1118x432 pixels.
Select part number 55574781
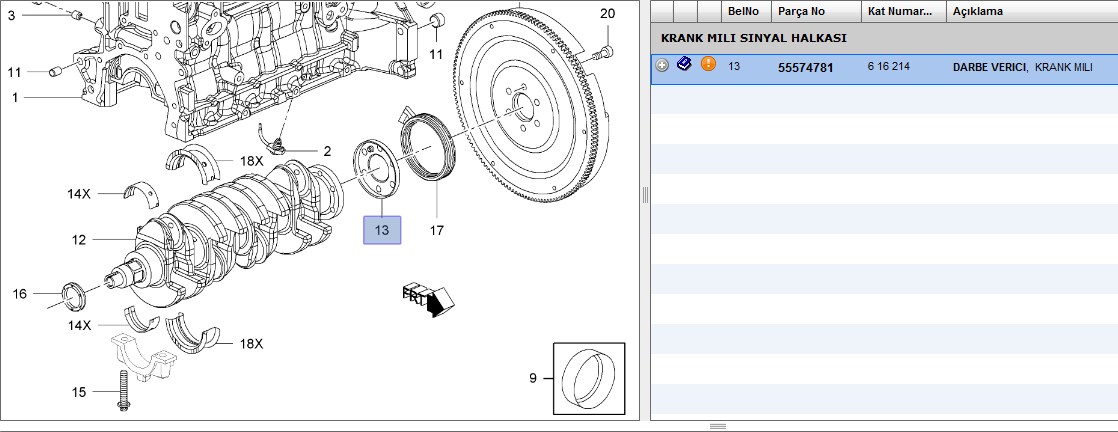[x=806, y=68]
